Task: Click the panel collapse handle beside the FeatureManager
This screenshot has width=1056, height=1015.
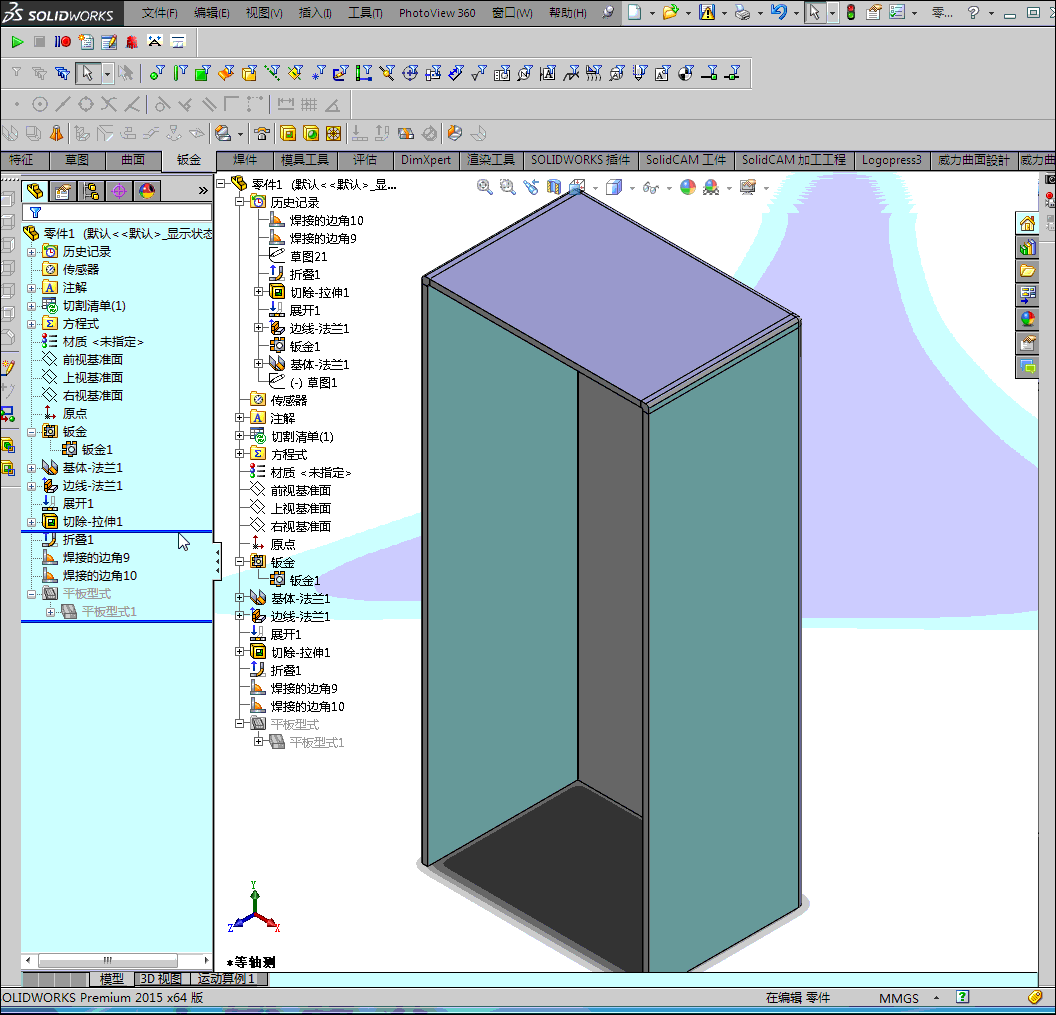Action: pos(217,563)
